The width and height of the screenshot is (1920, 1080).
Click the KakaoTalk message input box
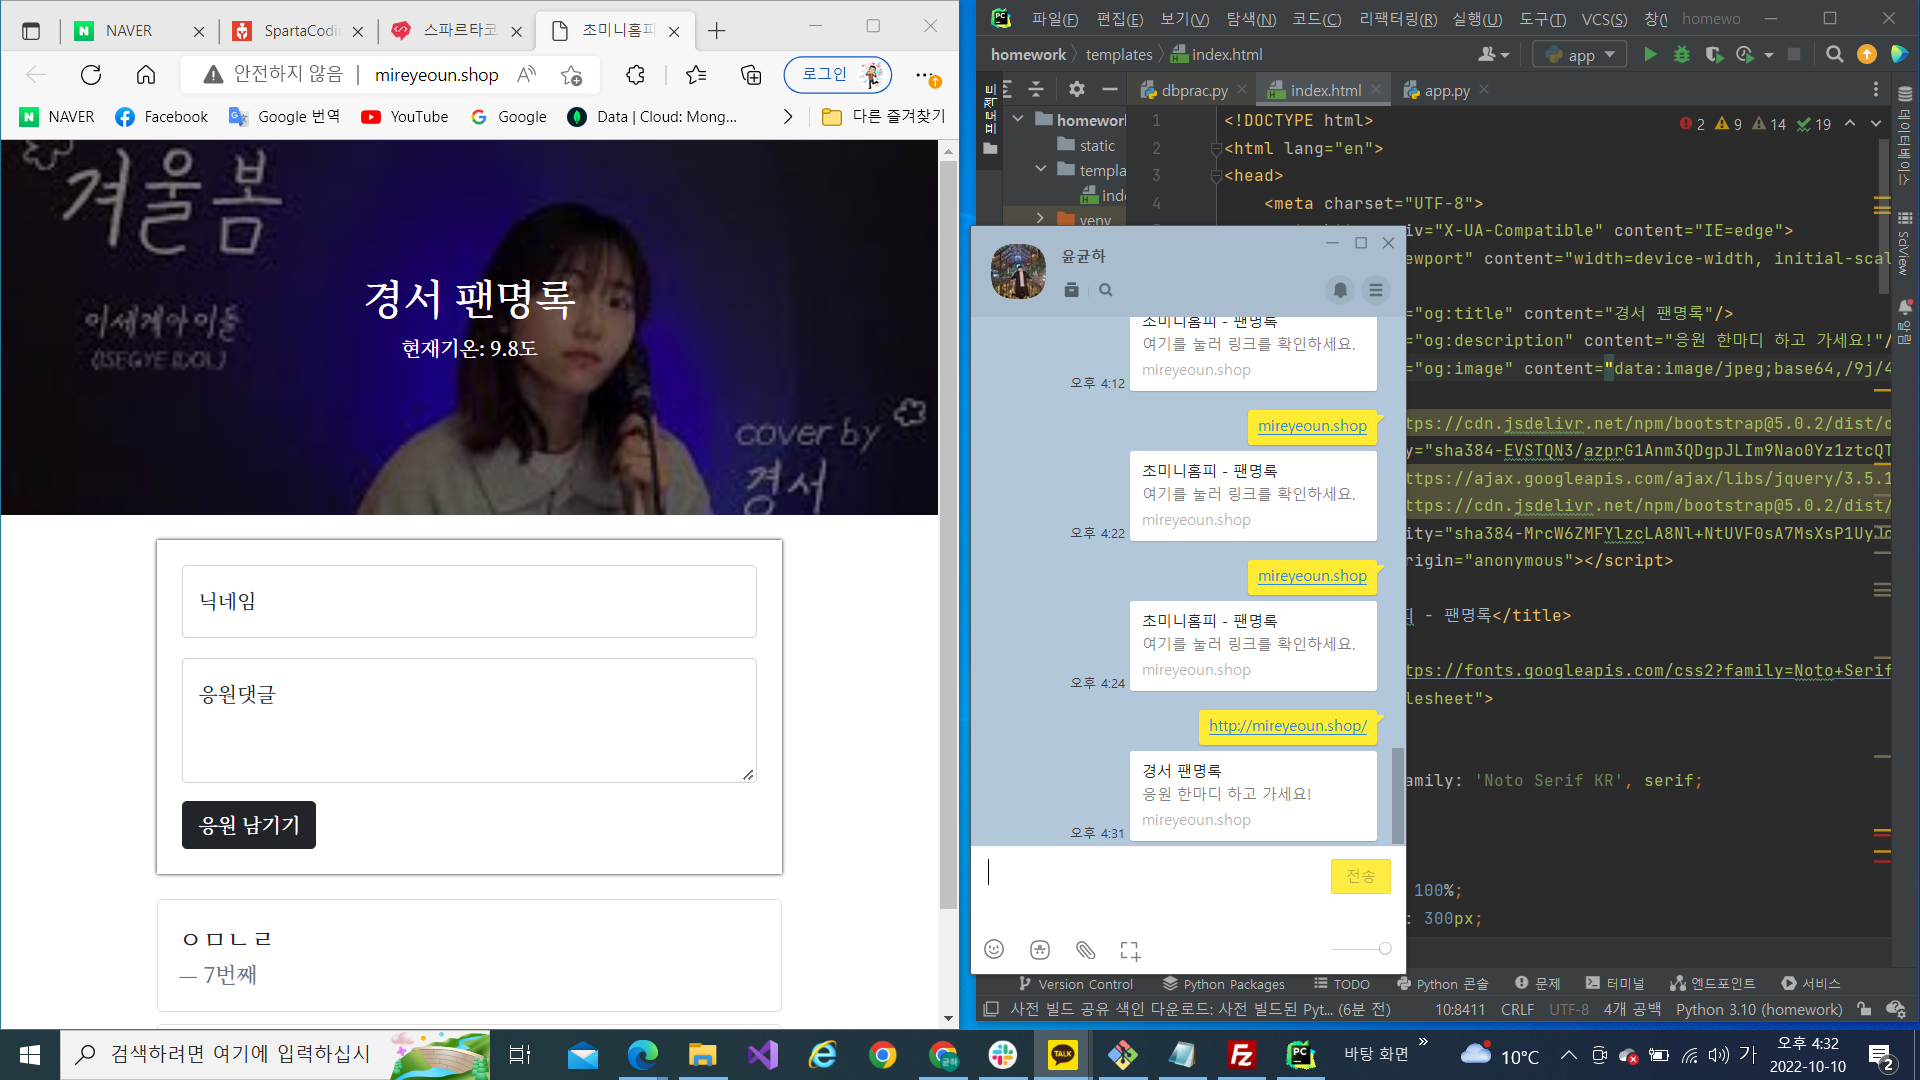1152,885
